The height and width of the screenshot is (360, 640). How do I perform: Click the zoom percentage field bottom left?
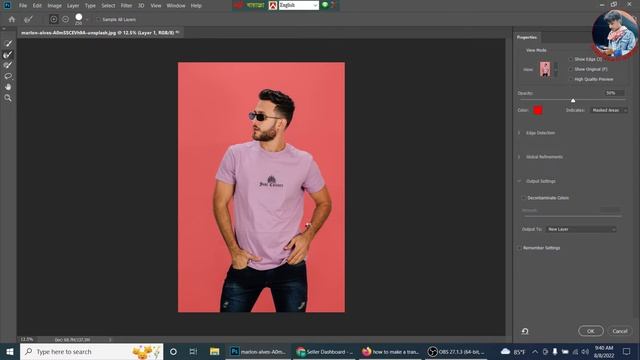click(27, 339)
